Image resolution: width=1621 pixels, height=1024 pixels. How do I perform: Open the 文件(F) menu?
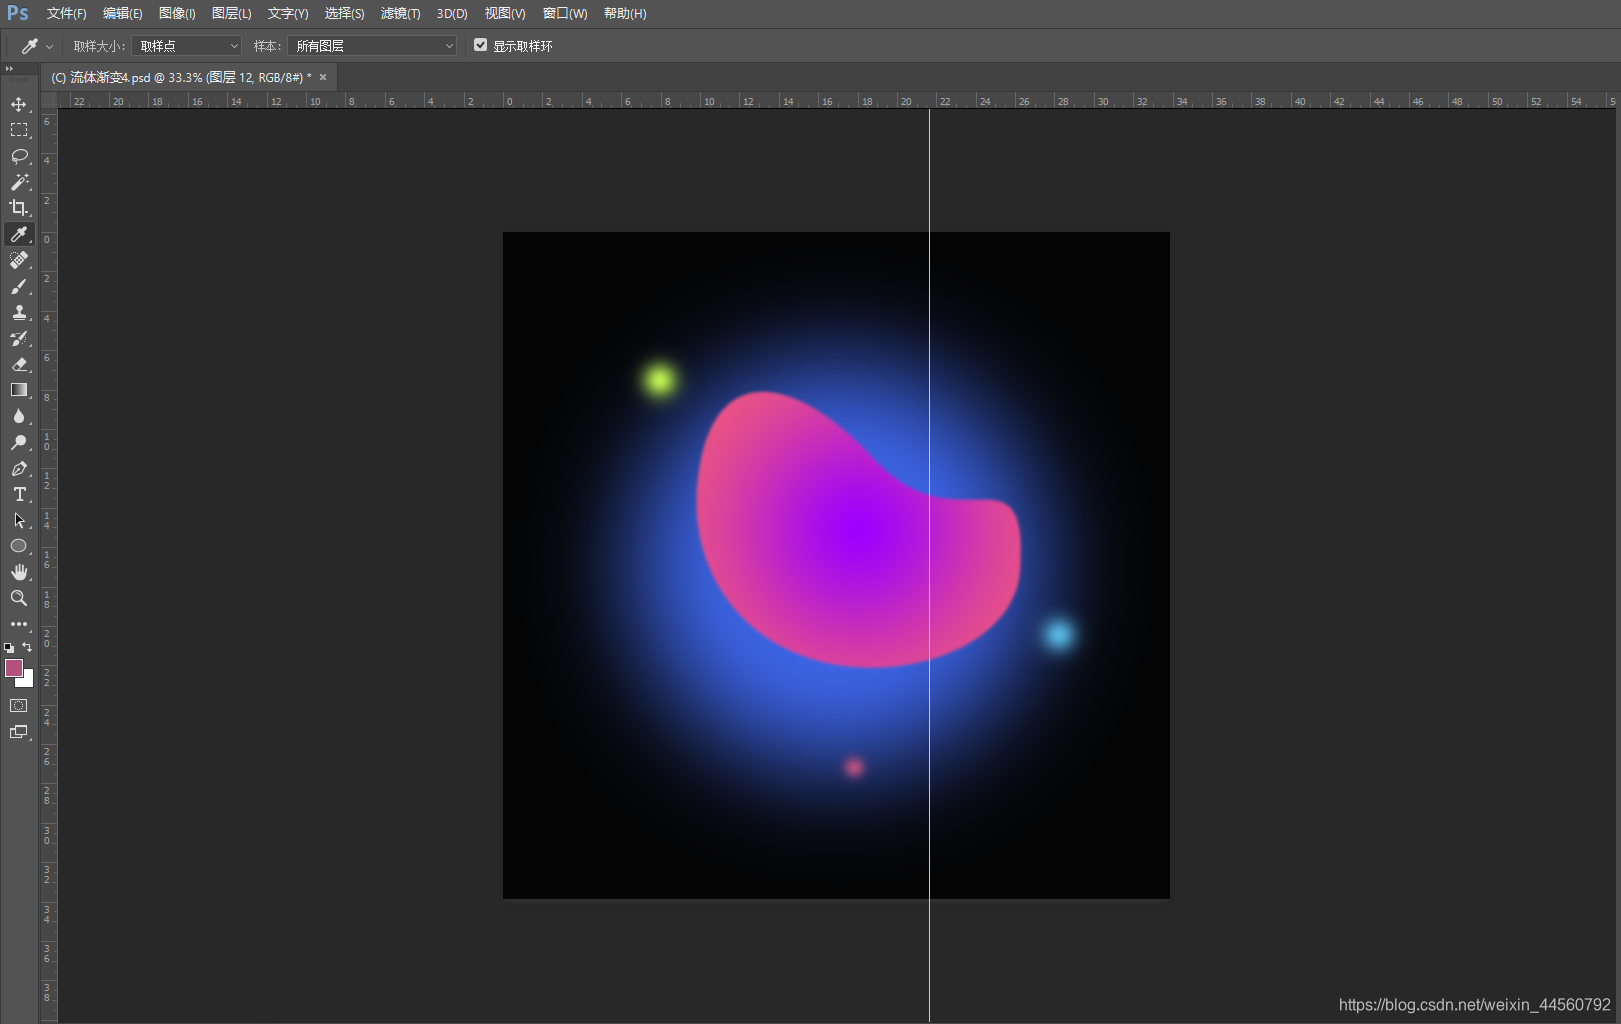[66, 14]
